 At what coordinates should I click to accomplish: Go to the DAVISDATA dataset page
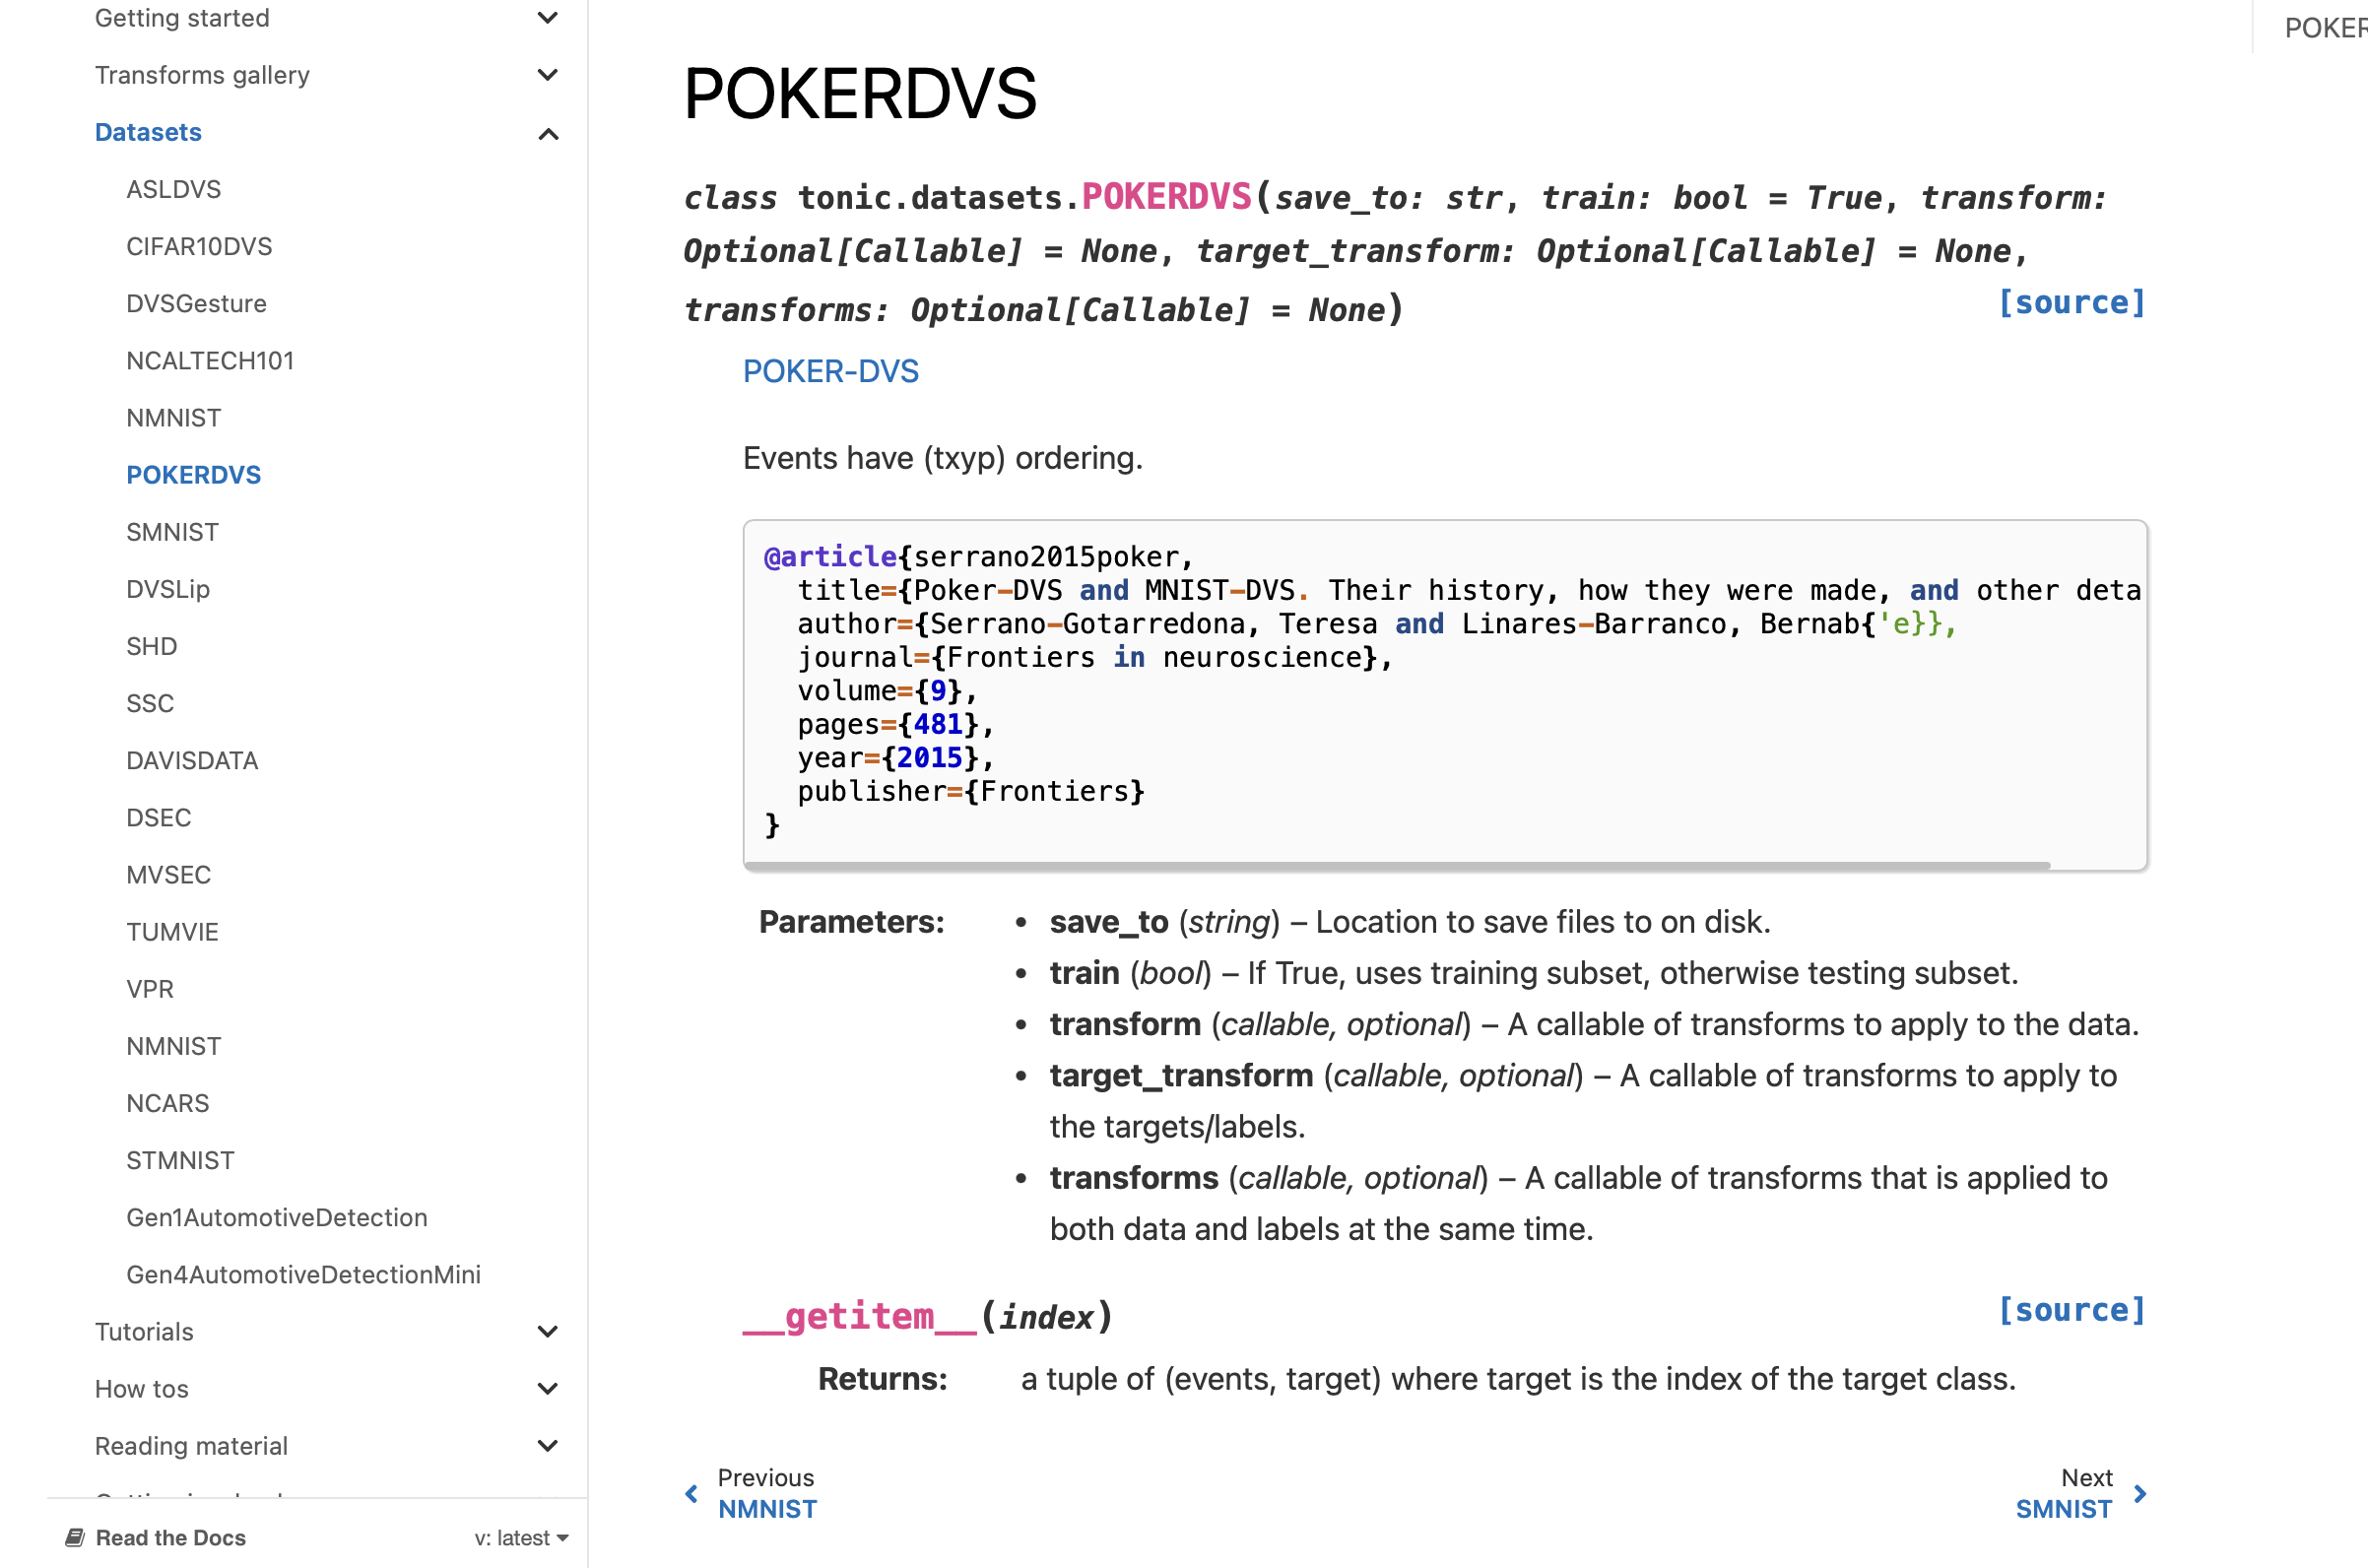click(192, 760)
